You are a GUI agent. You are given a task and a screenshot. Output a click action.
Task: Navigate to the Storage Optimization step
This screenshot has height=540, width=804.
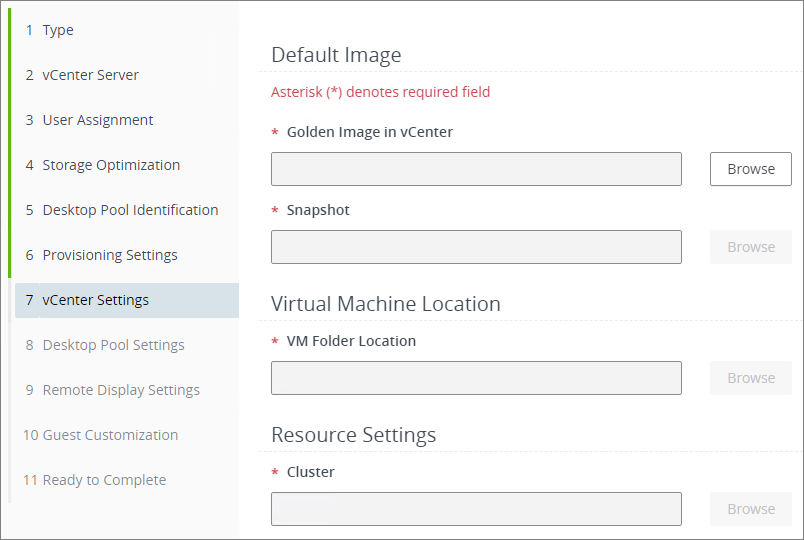pyautogui.click(x=111, y=165)
